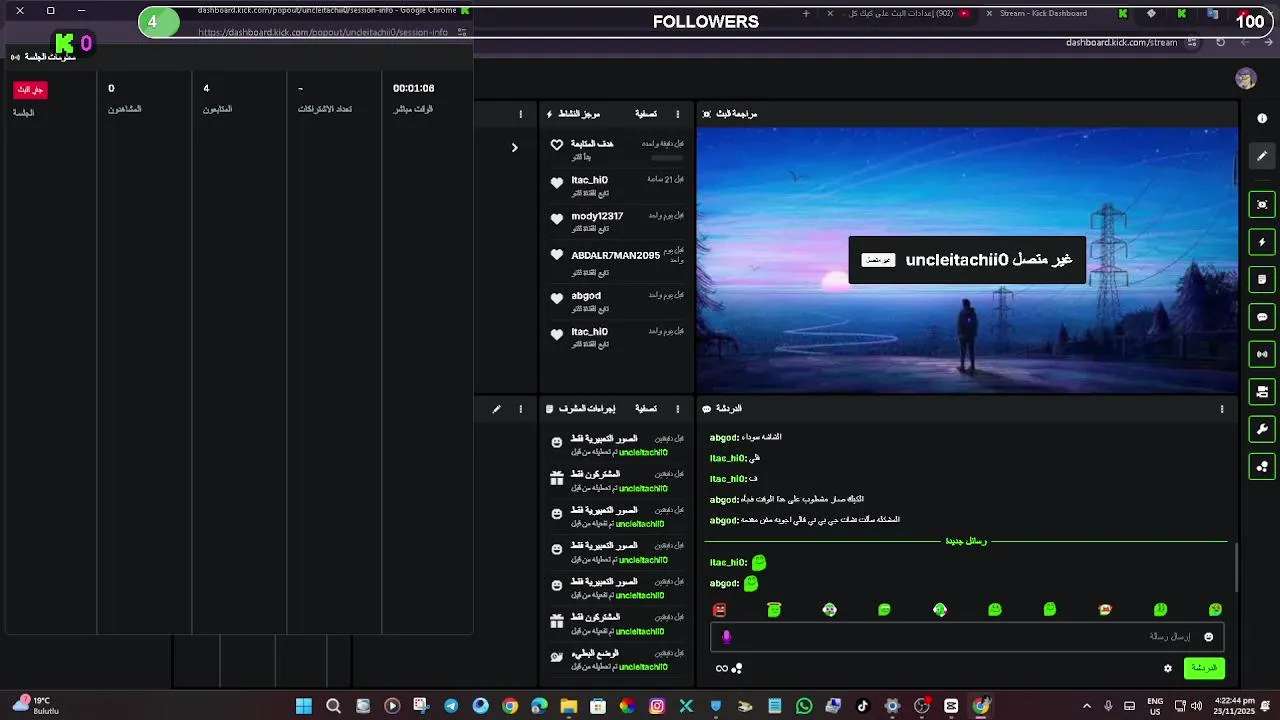Viewport: 1280px width, 720px height.
Task: Click the taskbar clock showing 4:22:44 pm
Action: click(x=1234, y=706)
